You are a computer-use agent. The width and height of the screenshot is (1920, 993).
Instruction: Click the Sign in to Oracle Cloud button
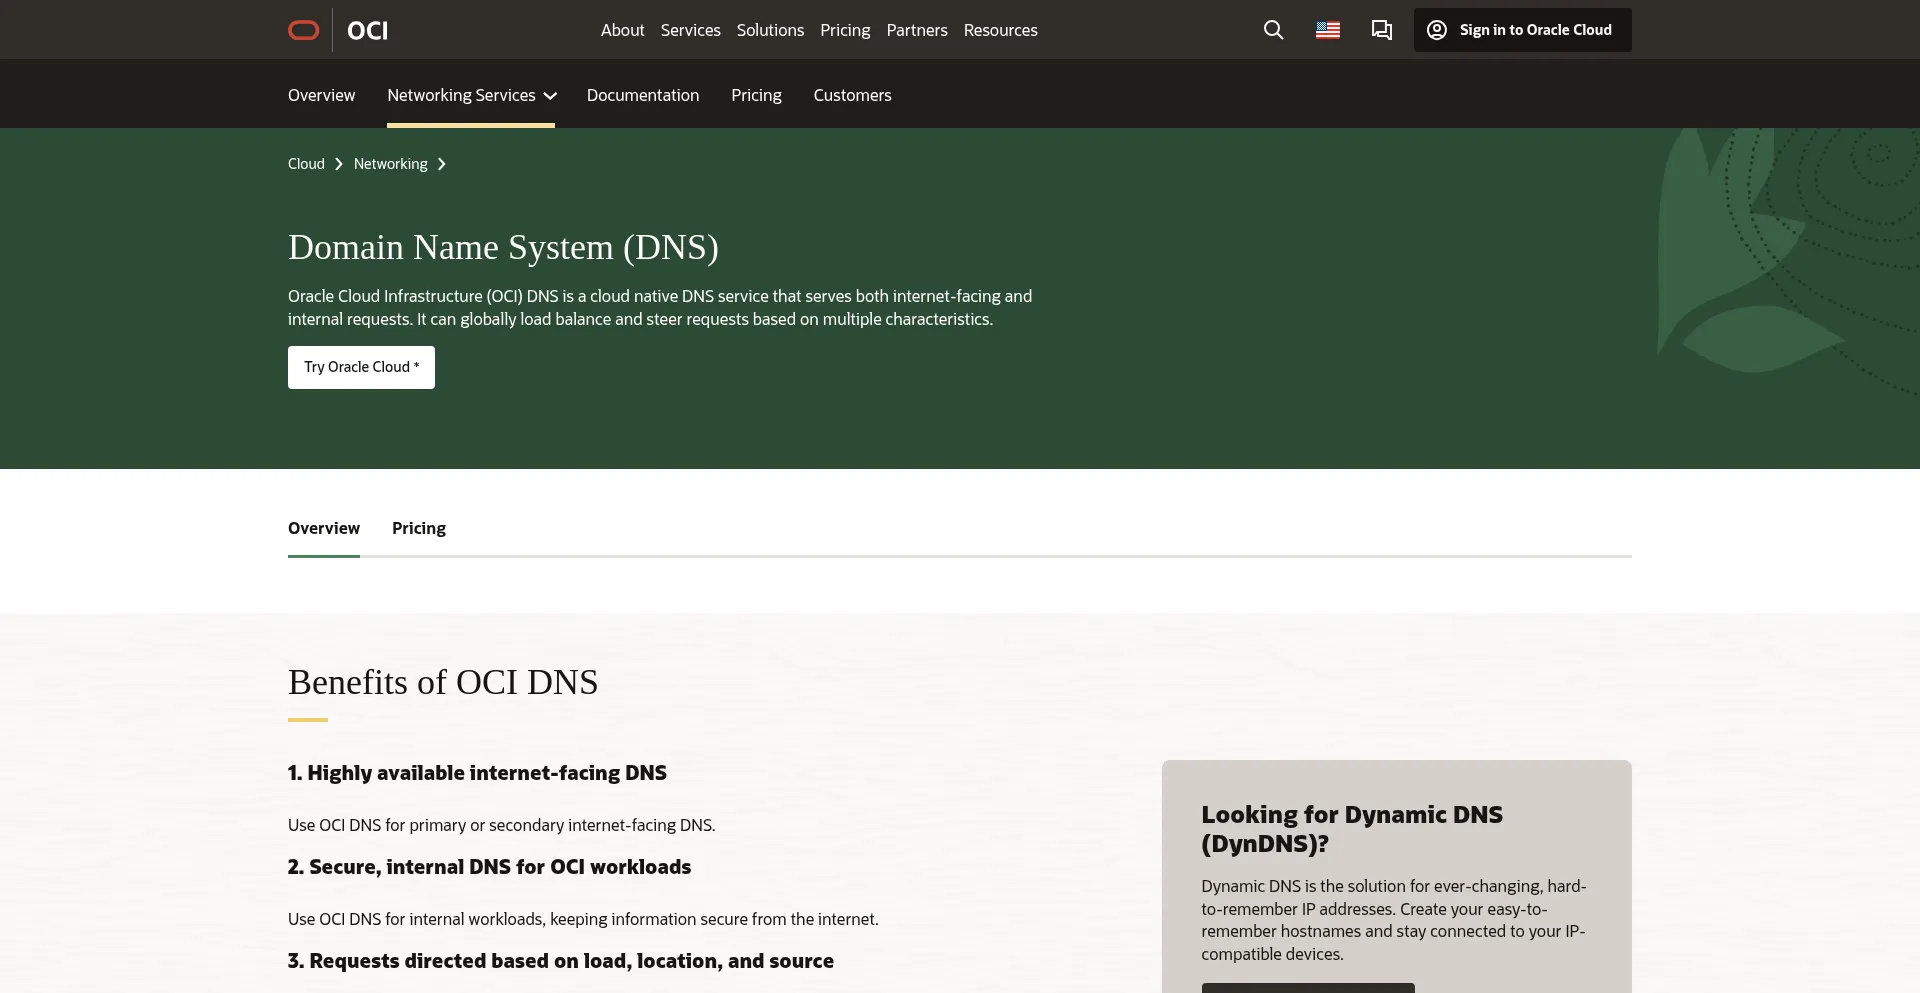(1522, 30)
